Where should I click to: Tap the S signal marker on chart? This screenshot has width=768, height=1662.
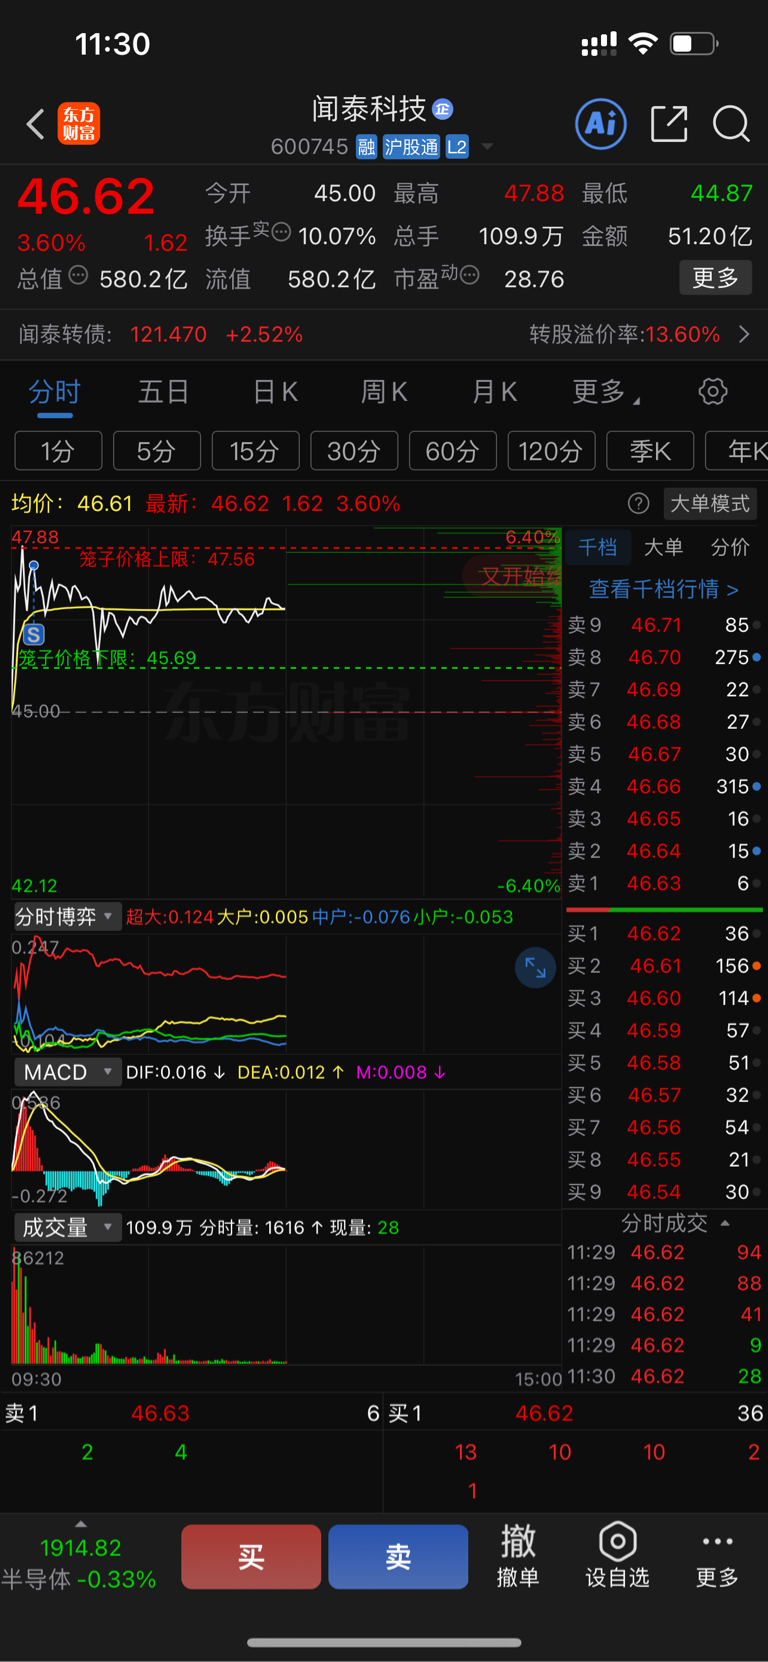[x=34, y=634]
